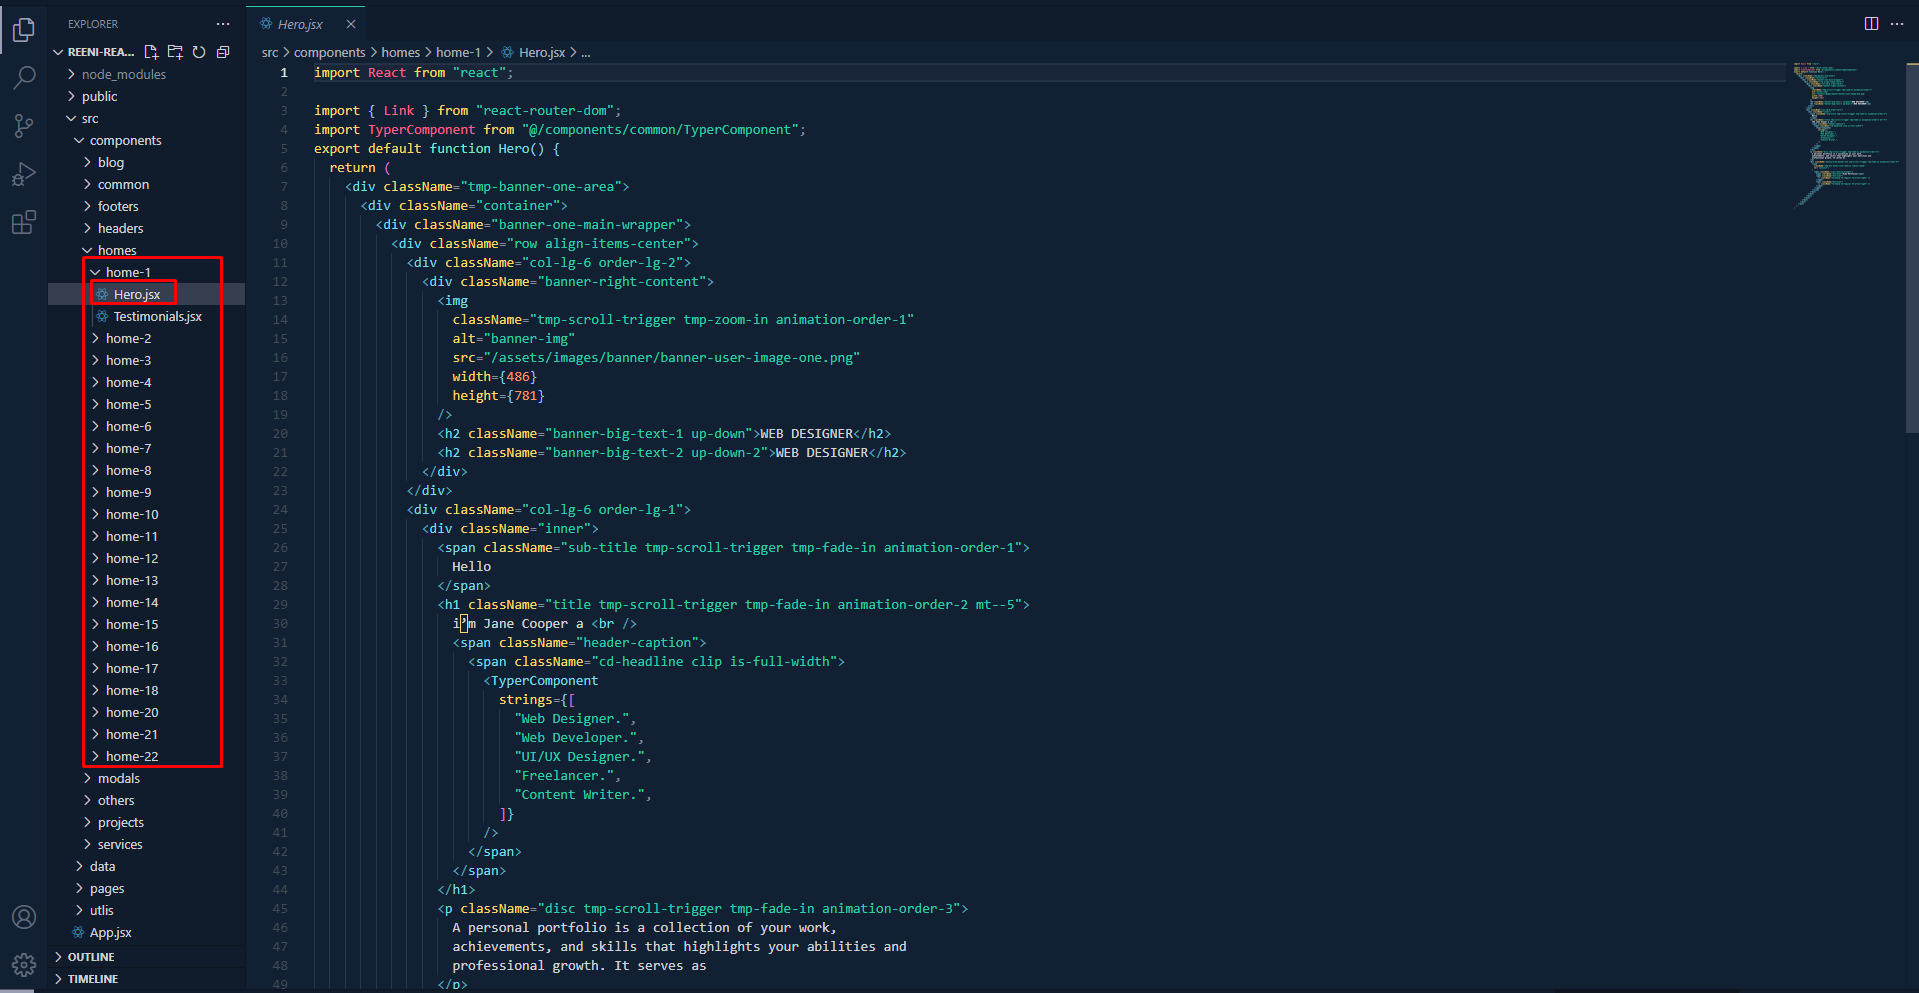The height and width of the screenshot is (993, 1919).
Task: Expand the node_modules folder
Action: point(123,74)
